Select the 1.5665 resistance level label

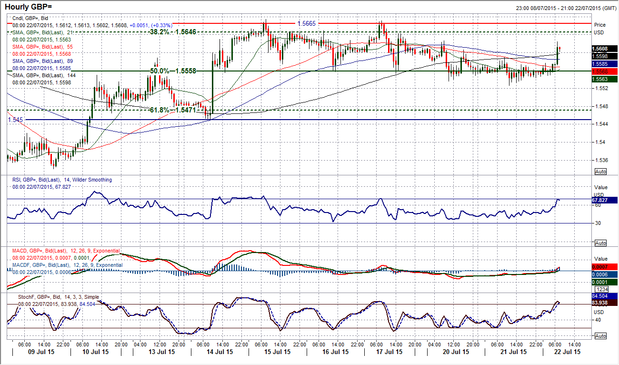306,24
